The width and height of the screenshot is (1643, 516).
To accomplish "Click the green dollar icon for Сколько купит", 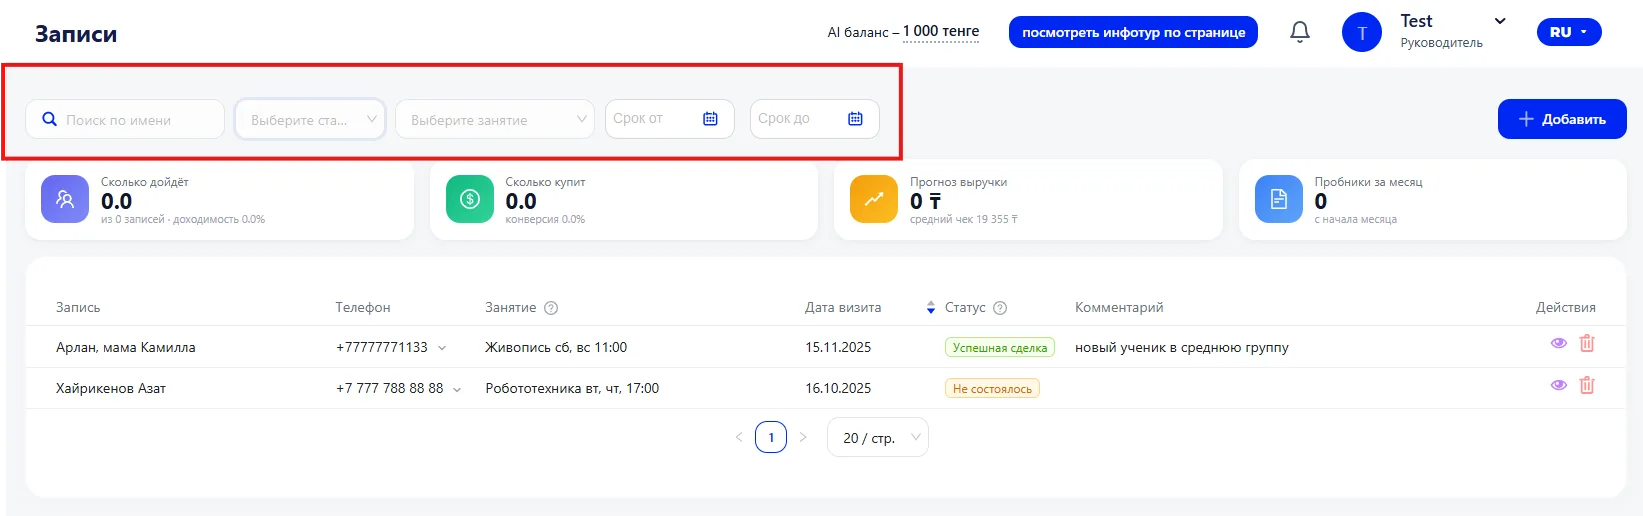I will [x=470, y=199].
